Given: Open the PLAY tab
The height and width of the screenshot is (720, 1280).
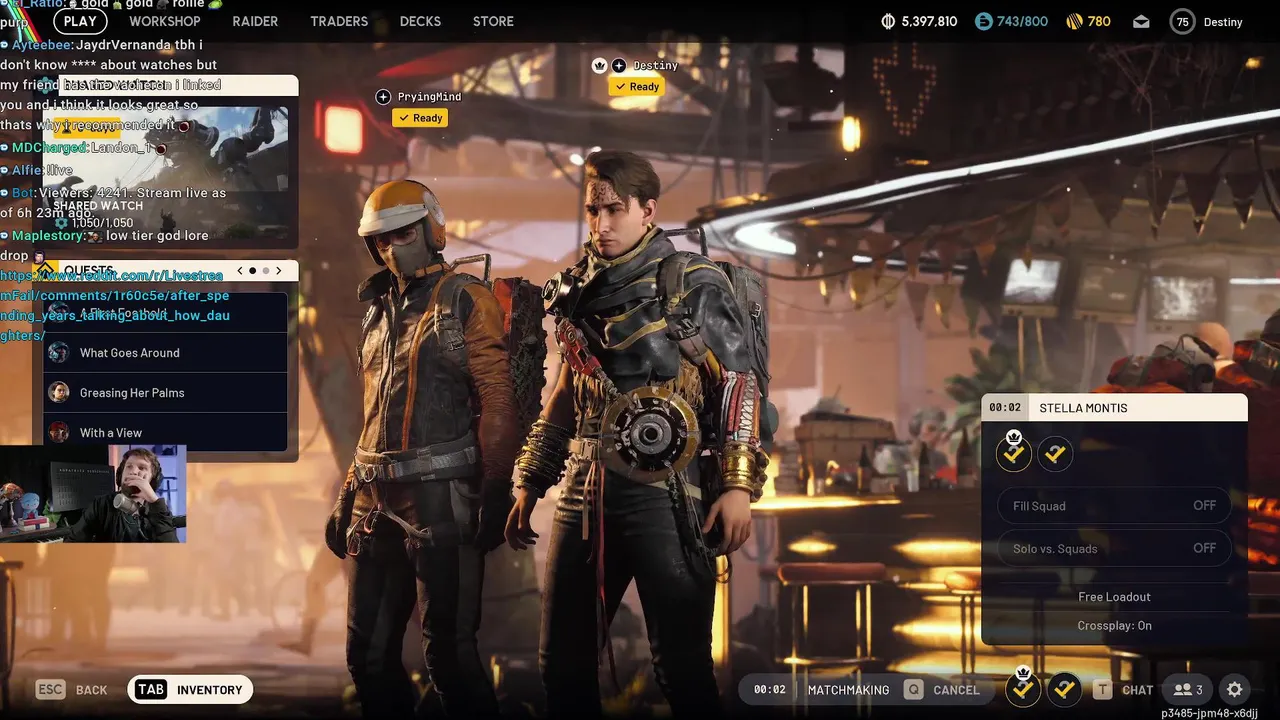Looking at the screenshot, I should click(80, 21).
